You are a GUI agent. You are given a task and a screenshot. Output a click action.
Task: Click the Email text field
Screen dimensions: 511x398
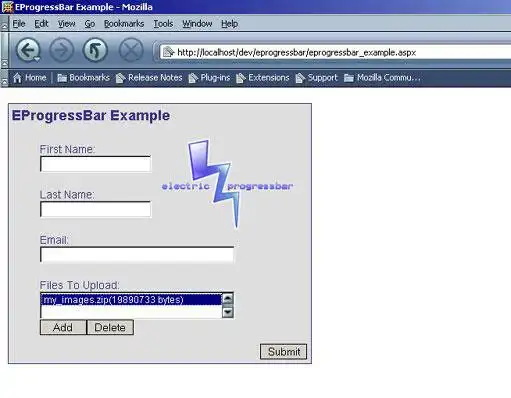click(137, 255)
